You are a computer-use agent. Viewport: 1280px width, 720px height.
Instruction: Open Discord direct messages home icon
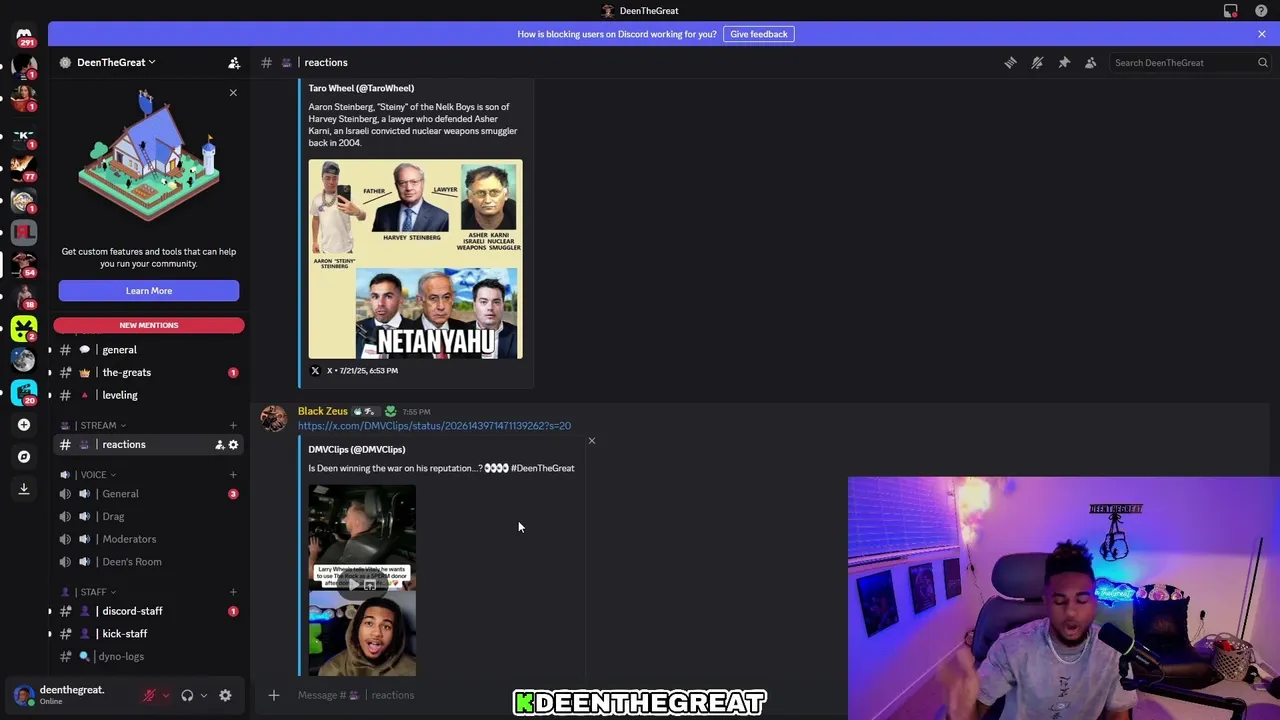[x=24, y=36]
